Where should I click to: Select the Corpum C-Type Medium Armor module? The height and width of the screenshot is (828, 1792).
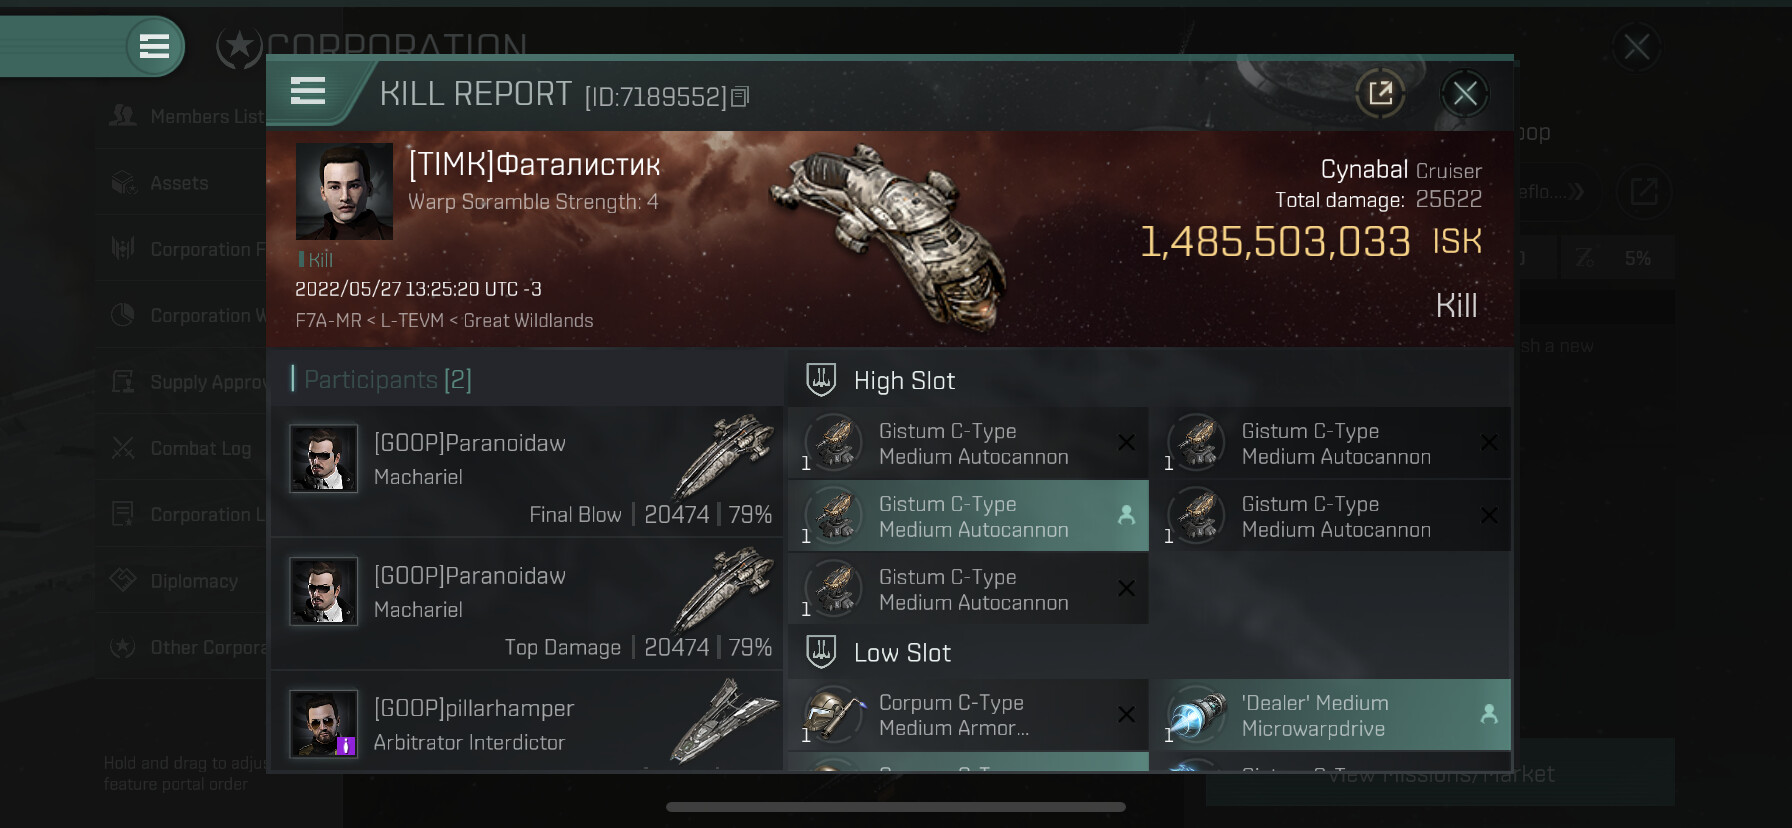[968, 715]
